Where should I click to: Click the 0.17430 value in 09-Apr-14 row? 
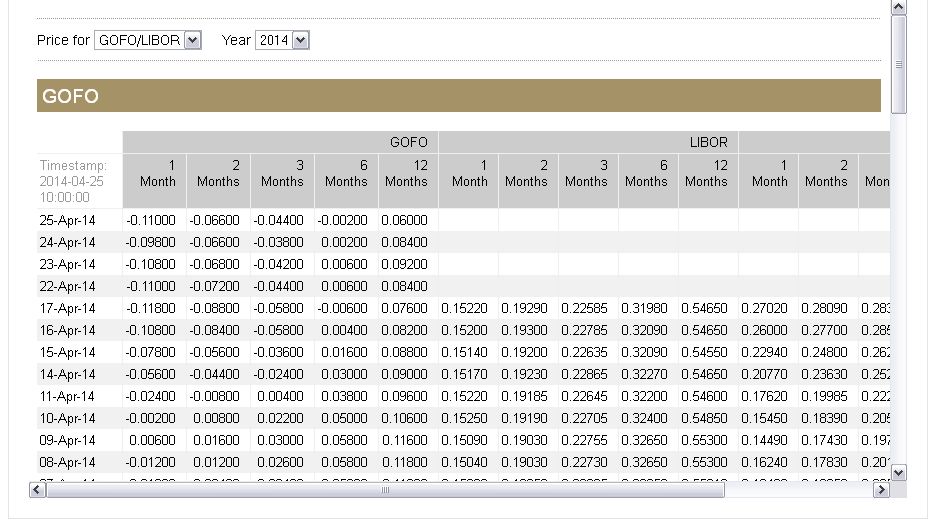824,440
